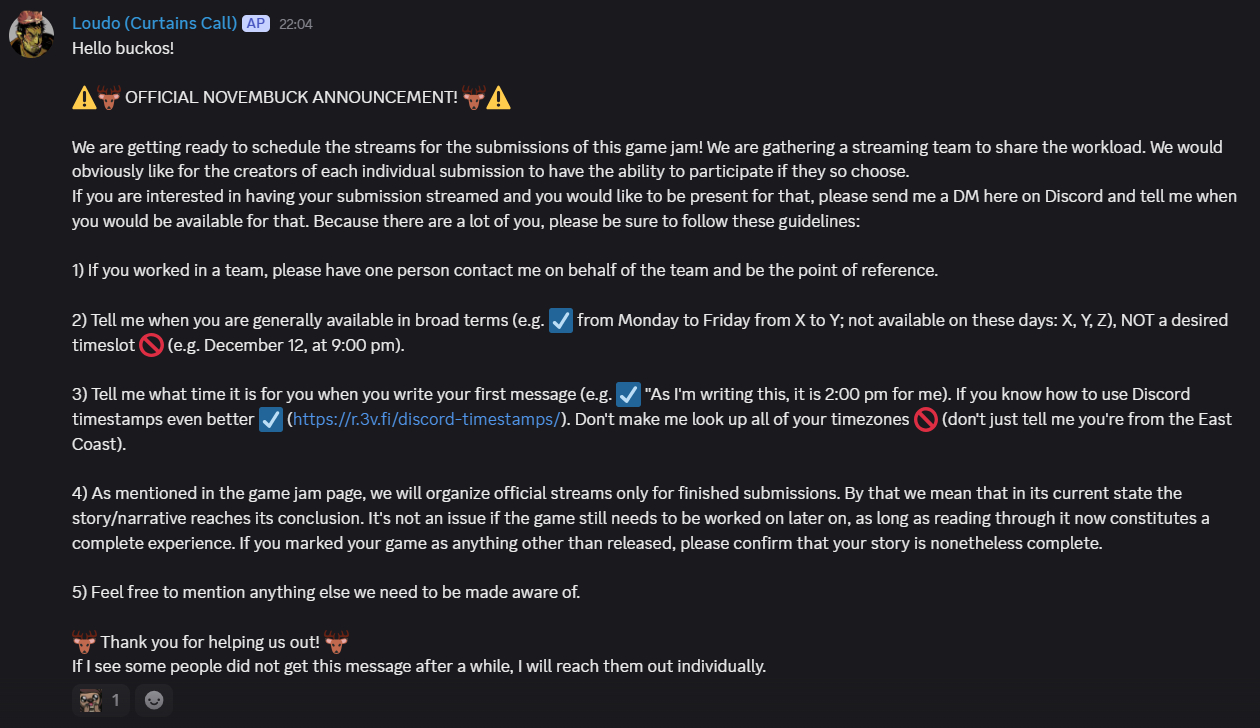Open the add reaction smiley button

tap(154, 700)
